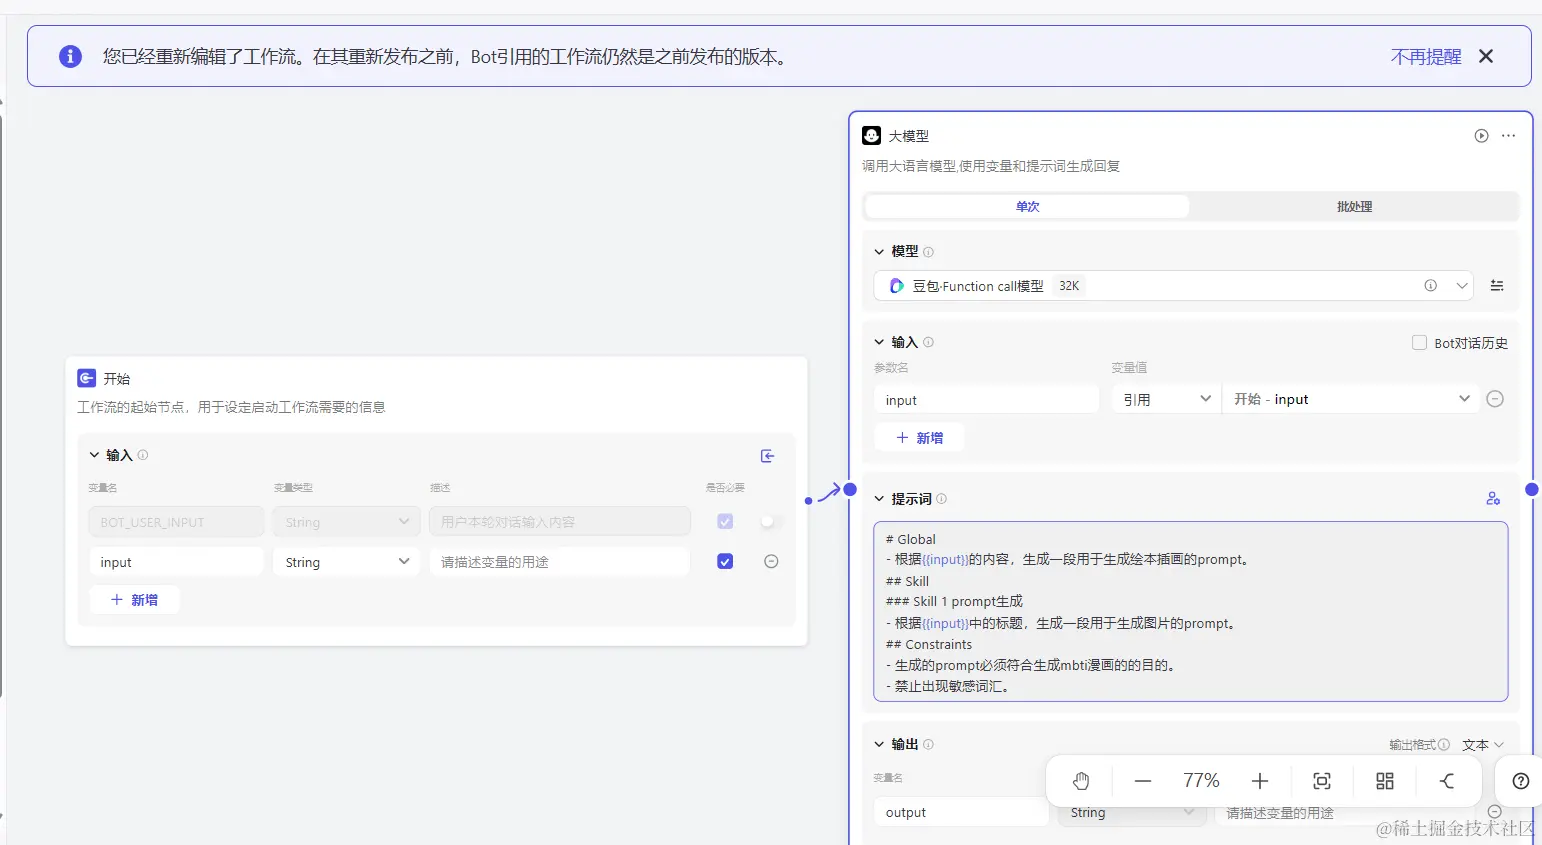The width and height of the screenshot is (1542, 845).
Task: Switch to the 单次 tab
Action: [1027, 206]
